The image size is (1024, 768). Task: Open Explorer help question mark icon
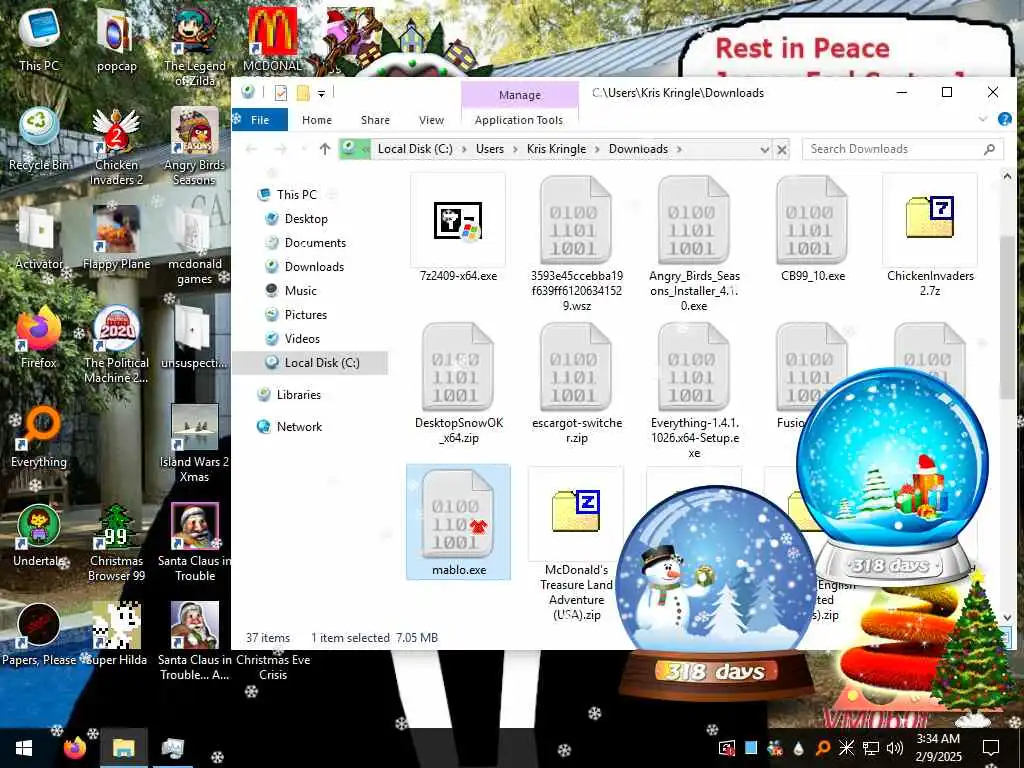(x=1005, y=119)
